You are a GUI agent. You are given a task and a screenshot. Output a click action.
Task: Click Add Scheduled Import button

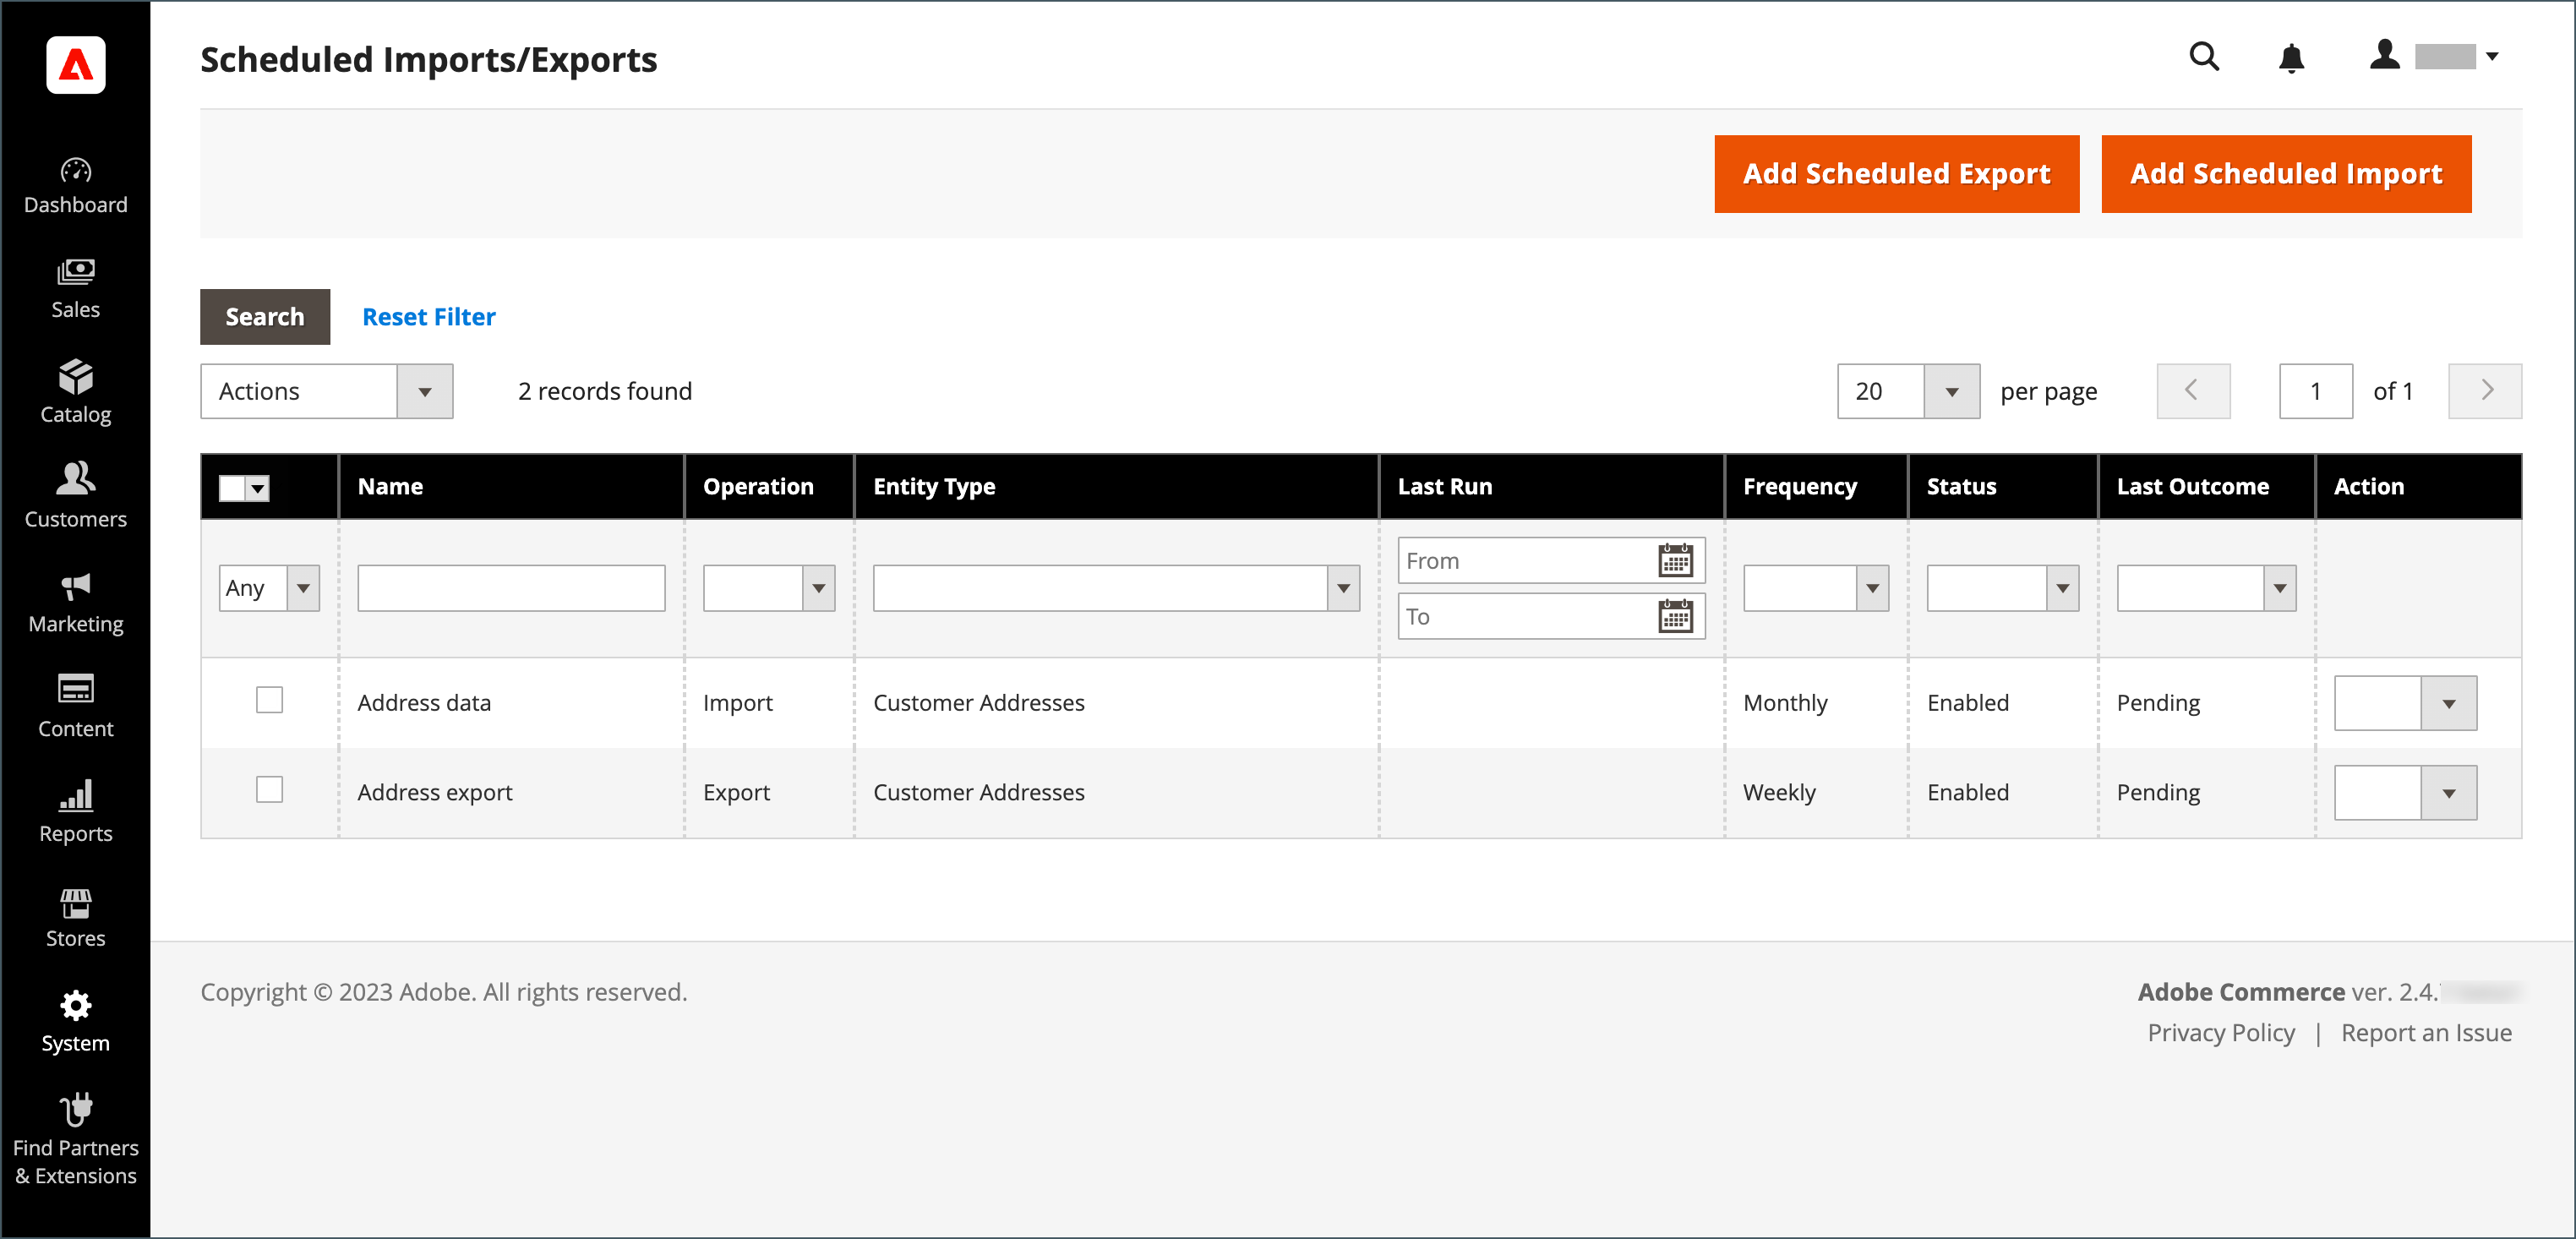tap(2285, 172)
